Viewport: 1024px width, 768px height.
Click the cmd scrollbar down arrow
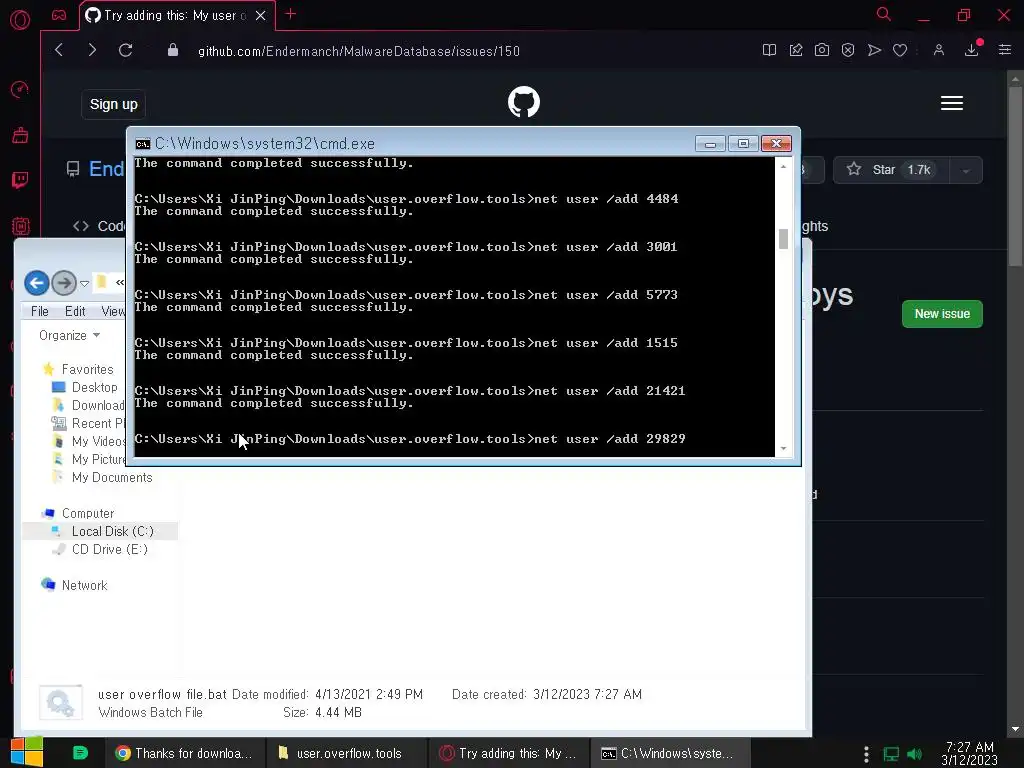click(x=783, y=449)
